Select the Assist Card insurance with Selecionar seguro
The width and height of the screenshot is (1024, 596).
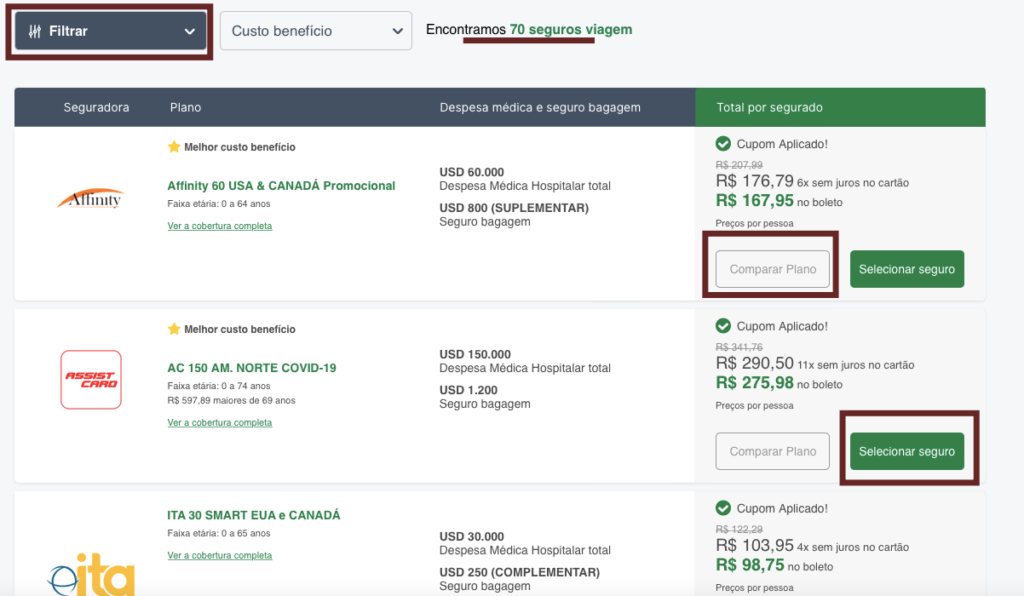(x=907, y=451)
